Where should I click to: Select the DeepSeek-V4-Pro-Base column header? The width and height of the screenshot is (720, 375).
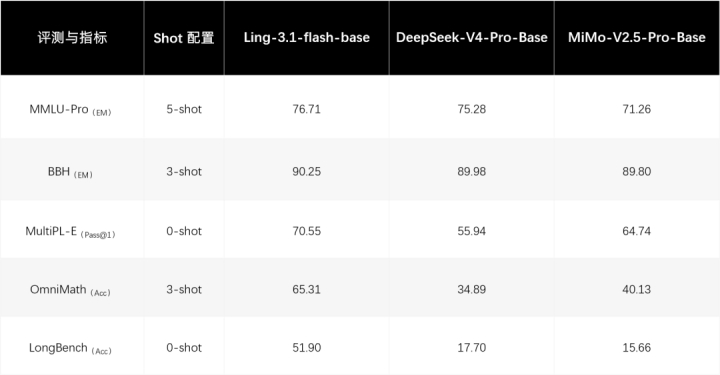point(472,38)
